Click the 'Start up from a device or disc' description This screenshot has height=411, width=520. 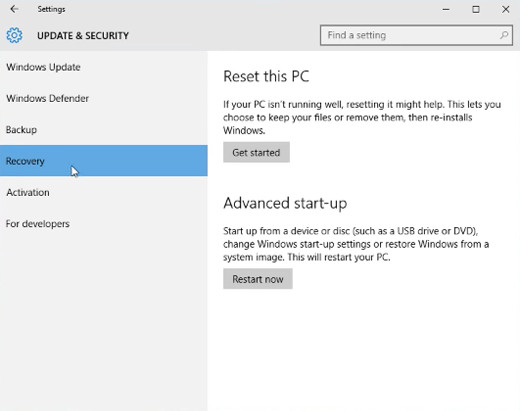pyautogui.click(x=356, y=244)
